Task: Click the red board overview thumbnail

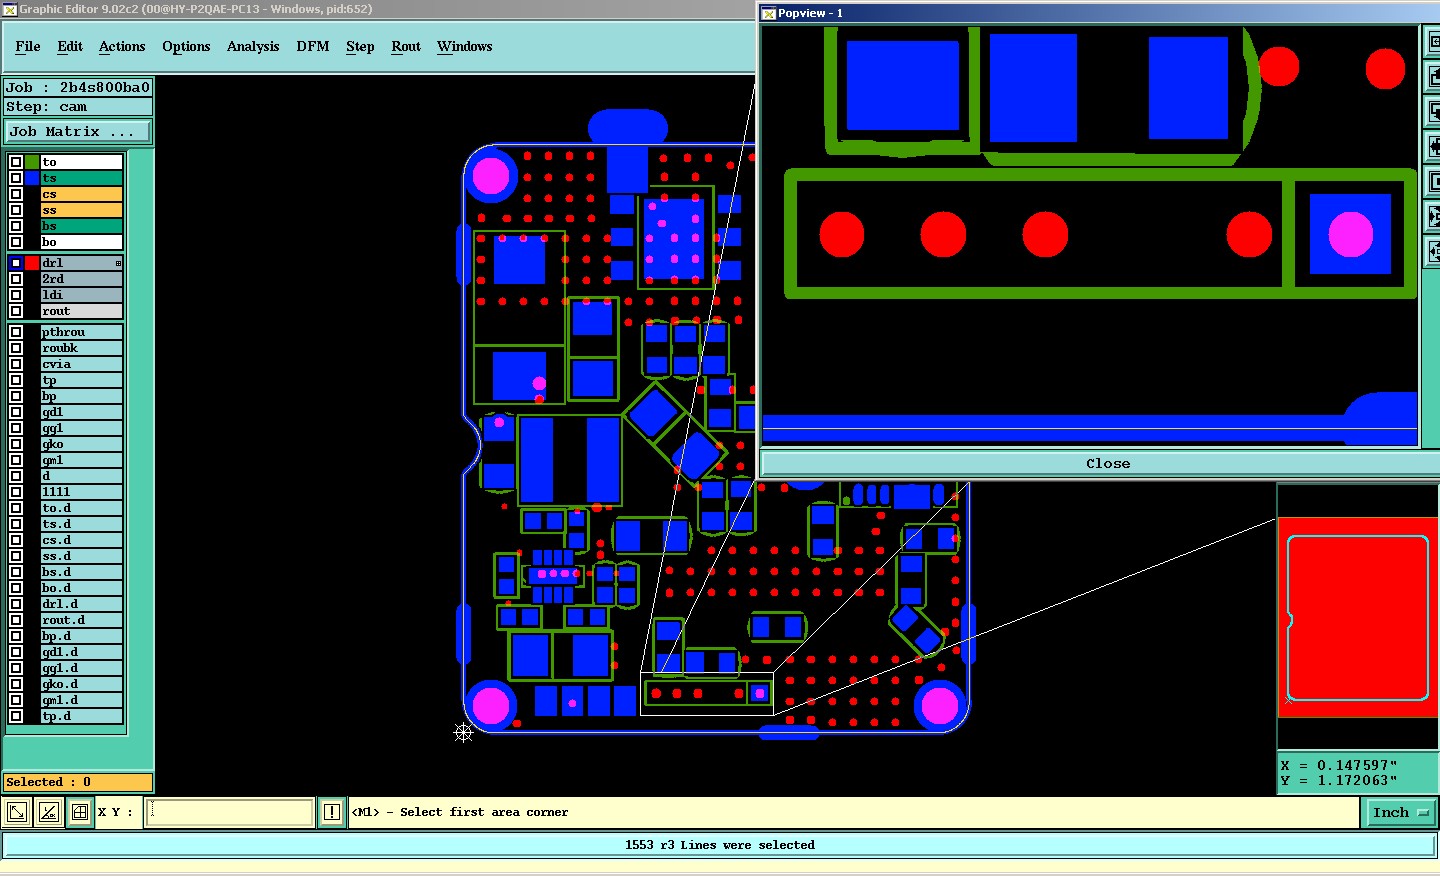Action: (1358, 617)
